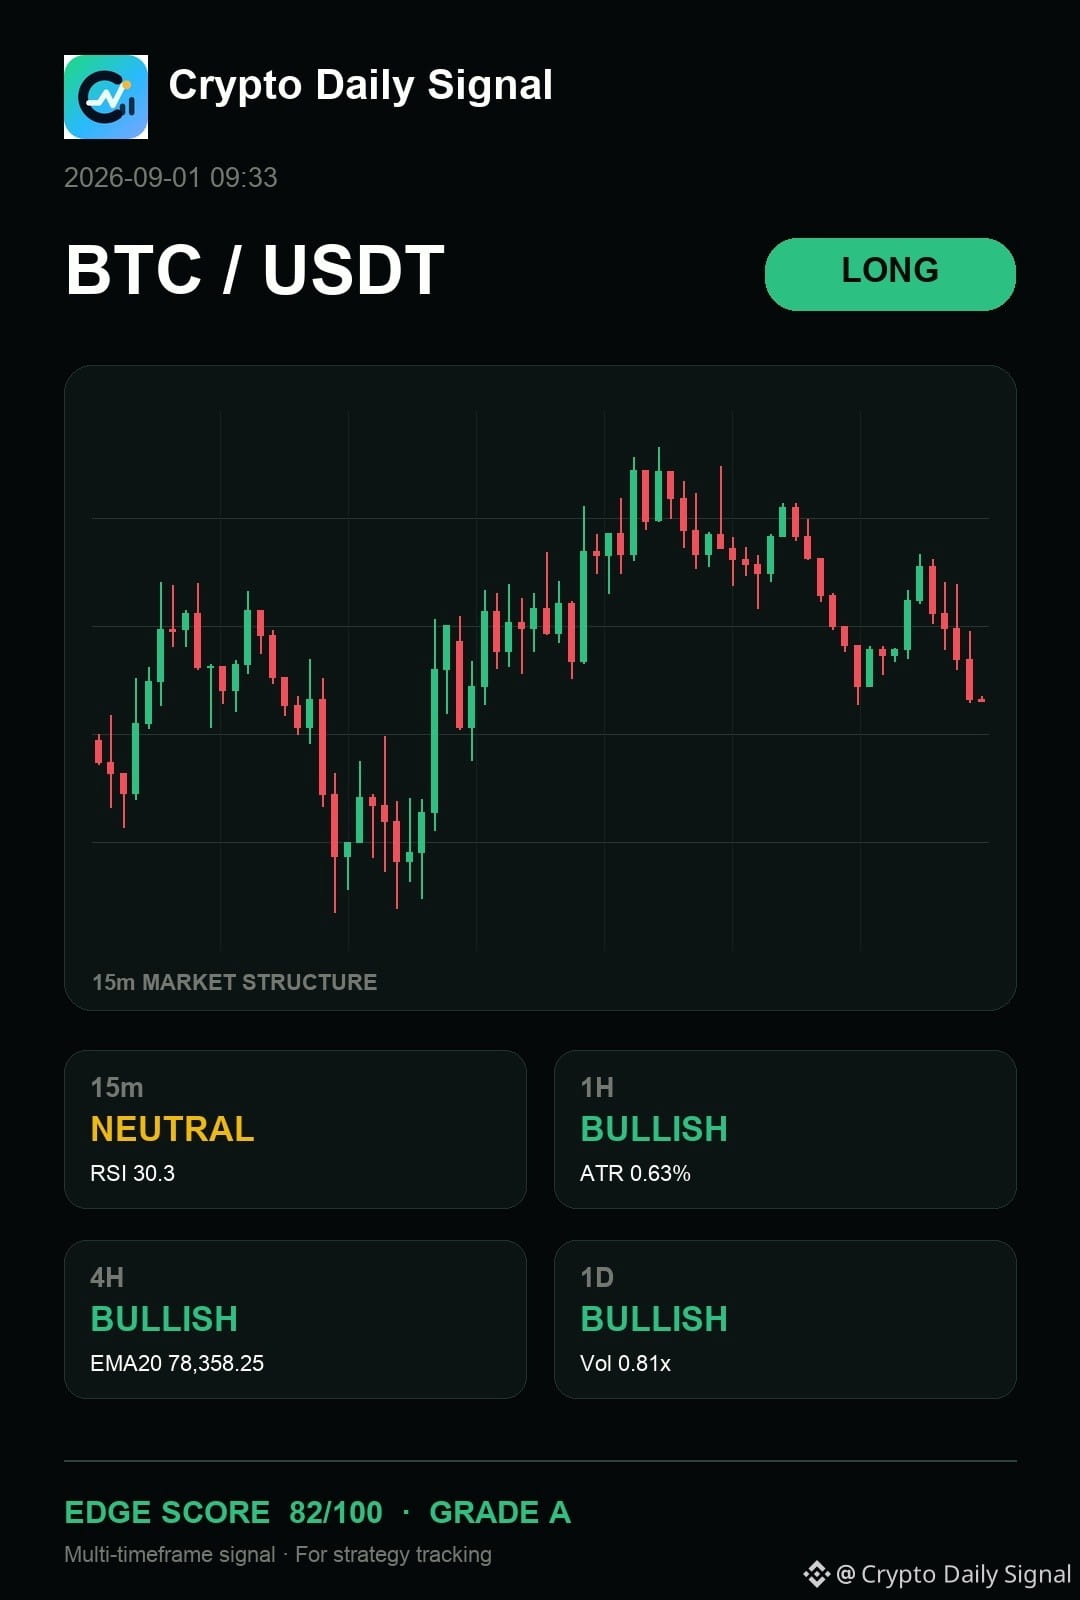Viewport: 1080px width, 1600px height.
Task: Select the green LONG signal badge
Action: tap(890, 274)
